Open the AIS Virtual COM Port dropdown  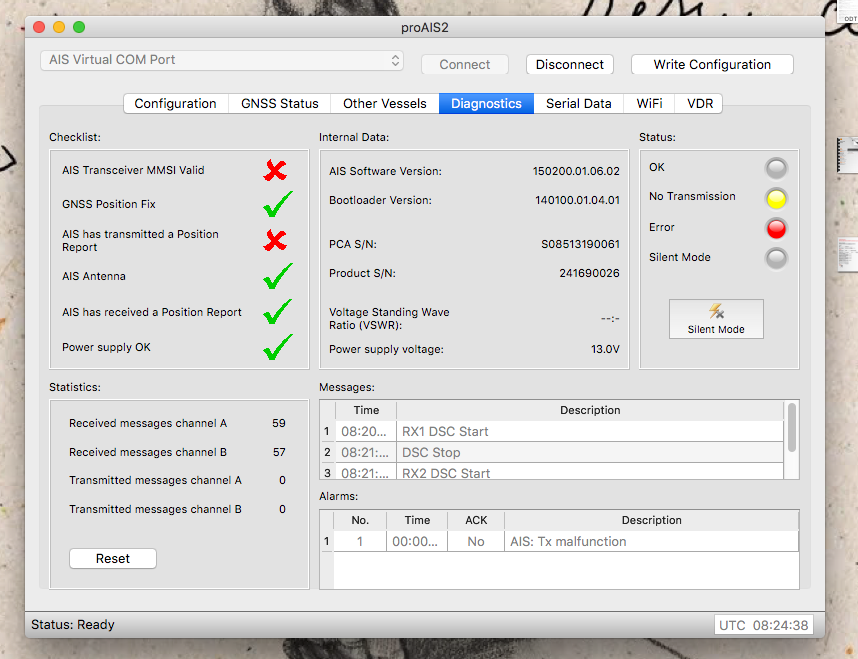click(222, 60)
